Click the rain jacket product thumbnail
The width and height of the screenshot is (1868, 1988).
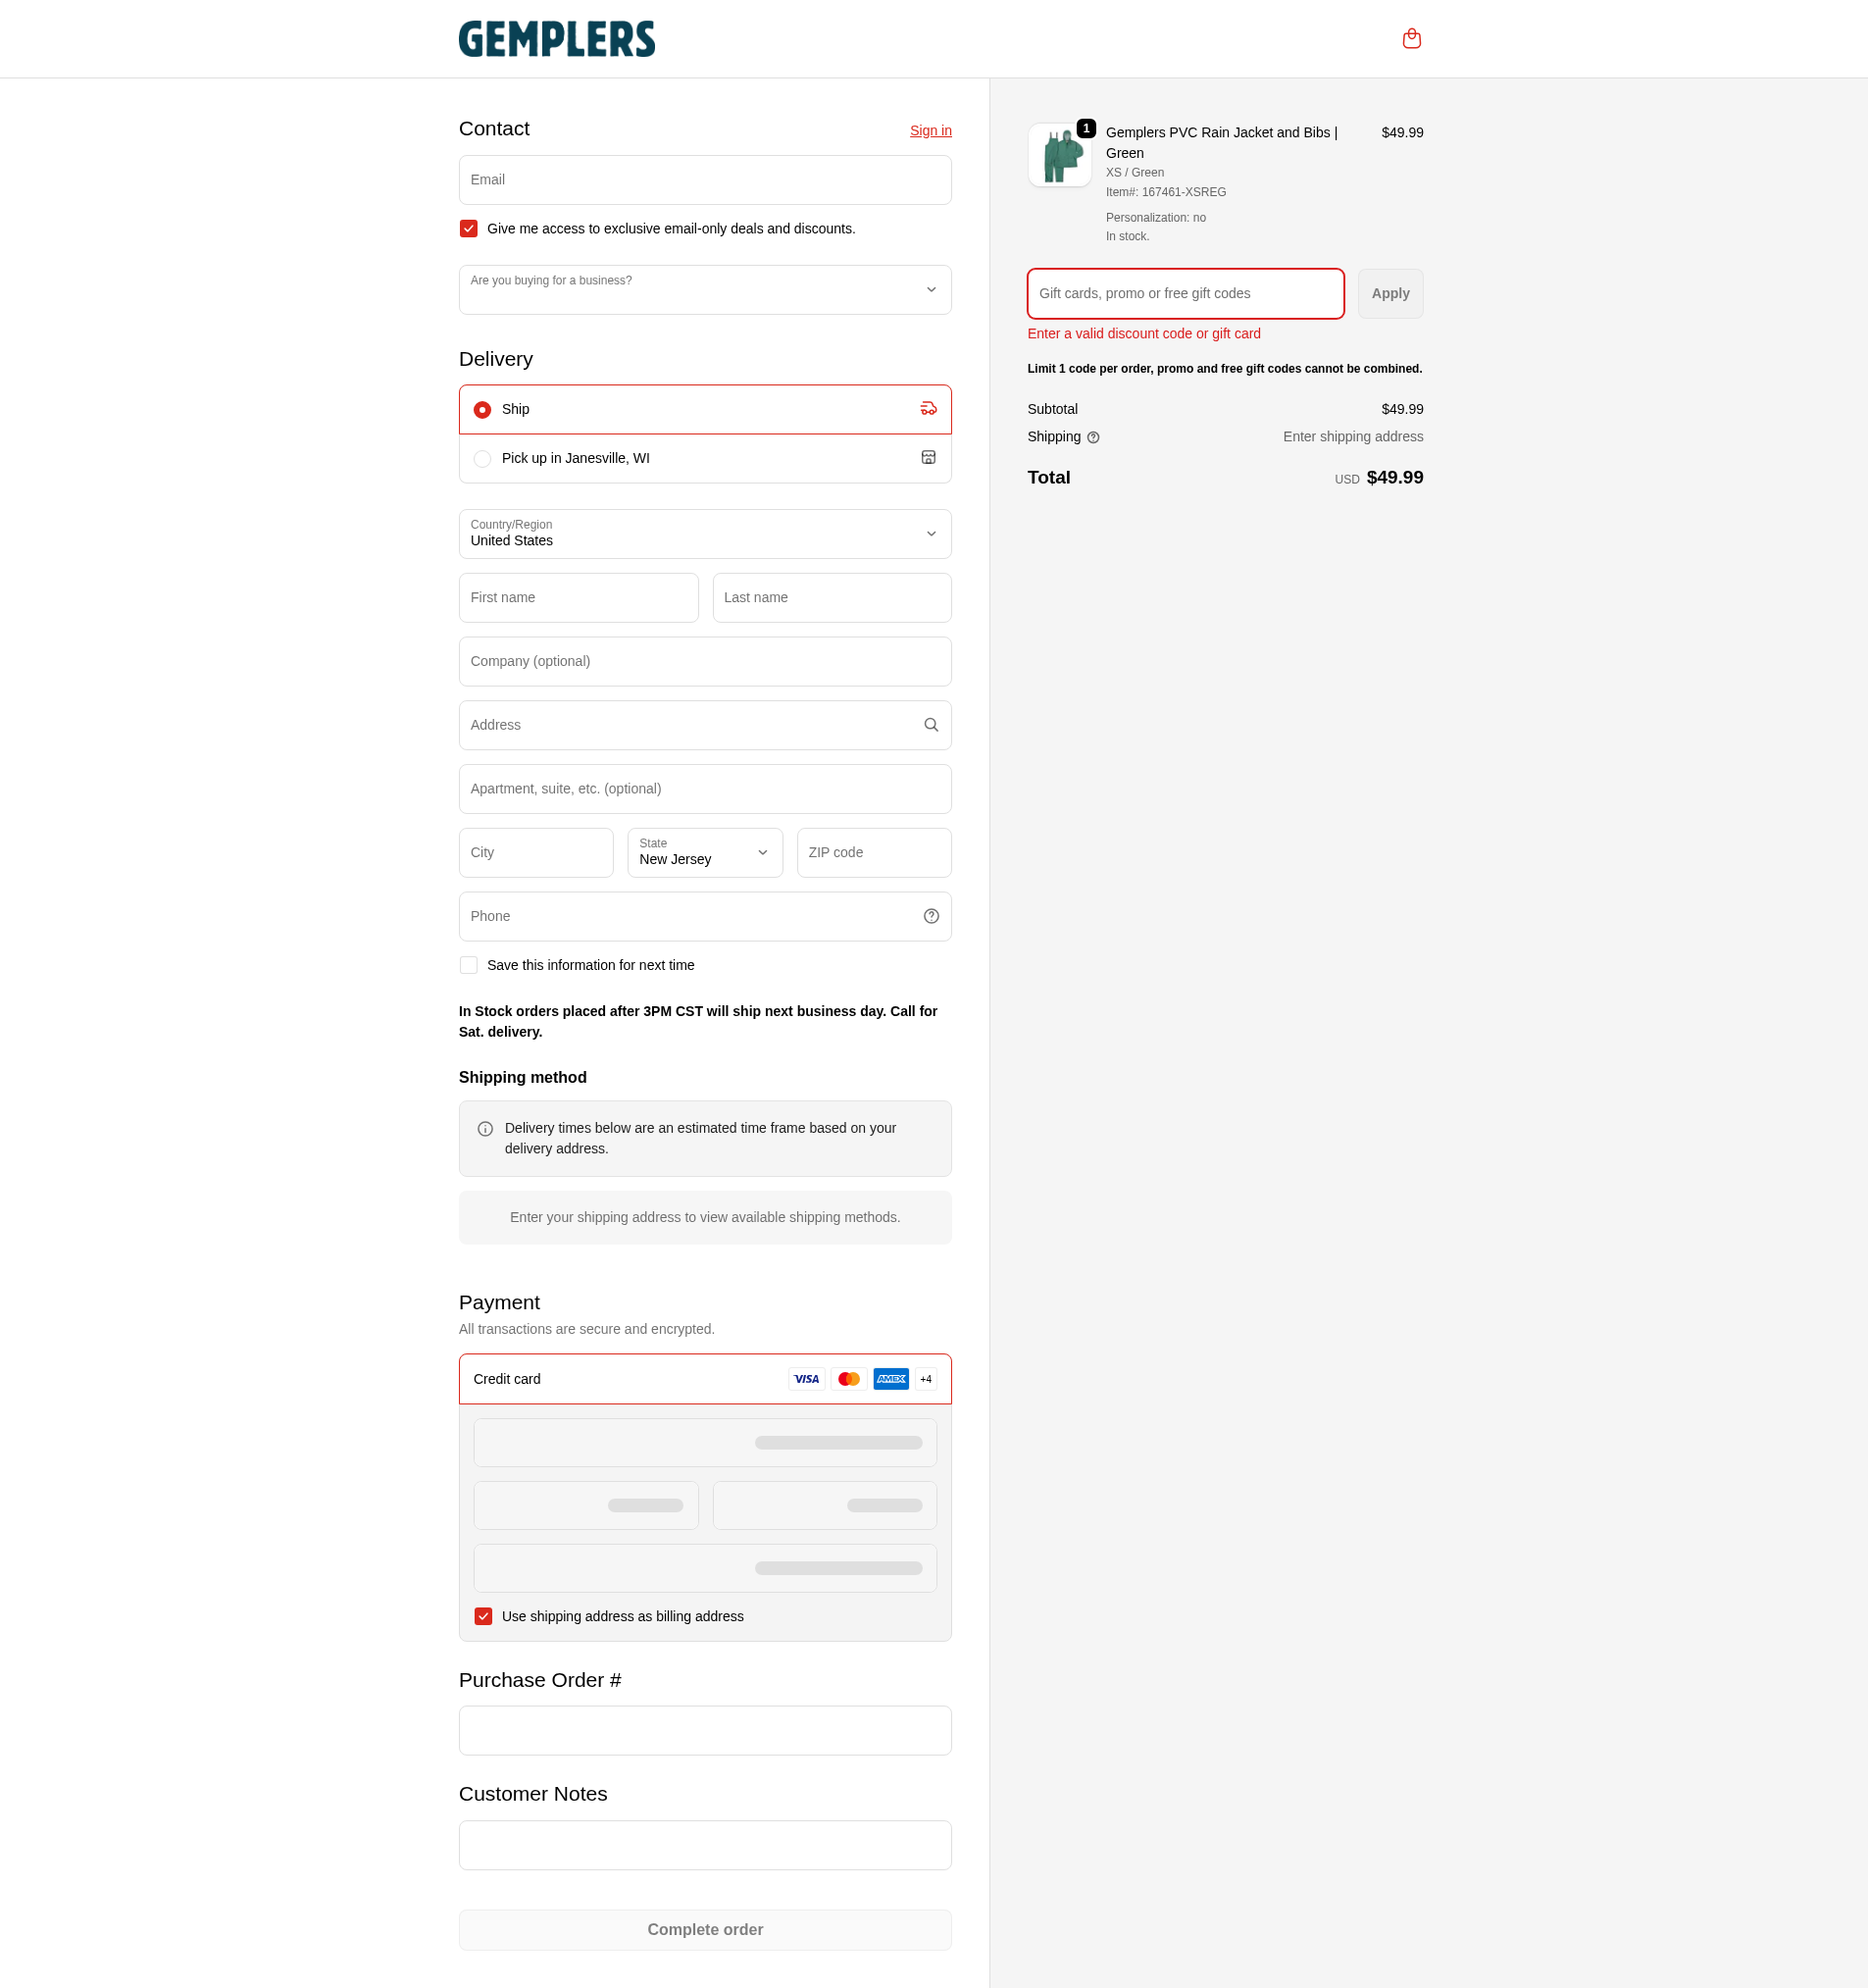[x=1060, y=155]
